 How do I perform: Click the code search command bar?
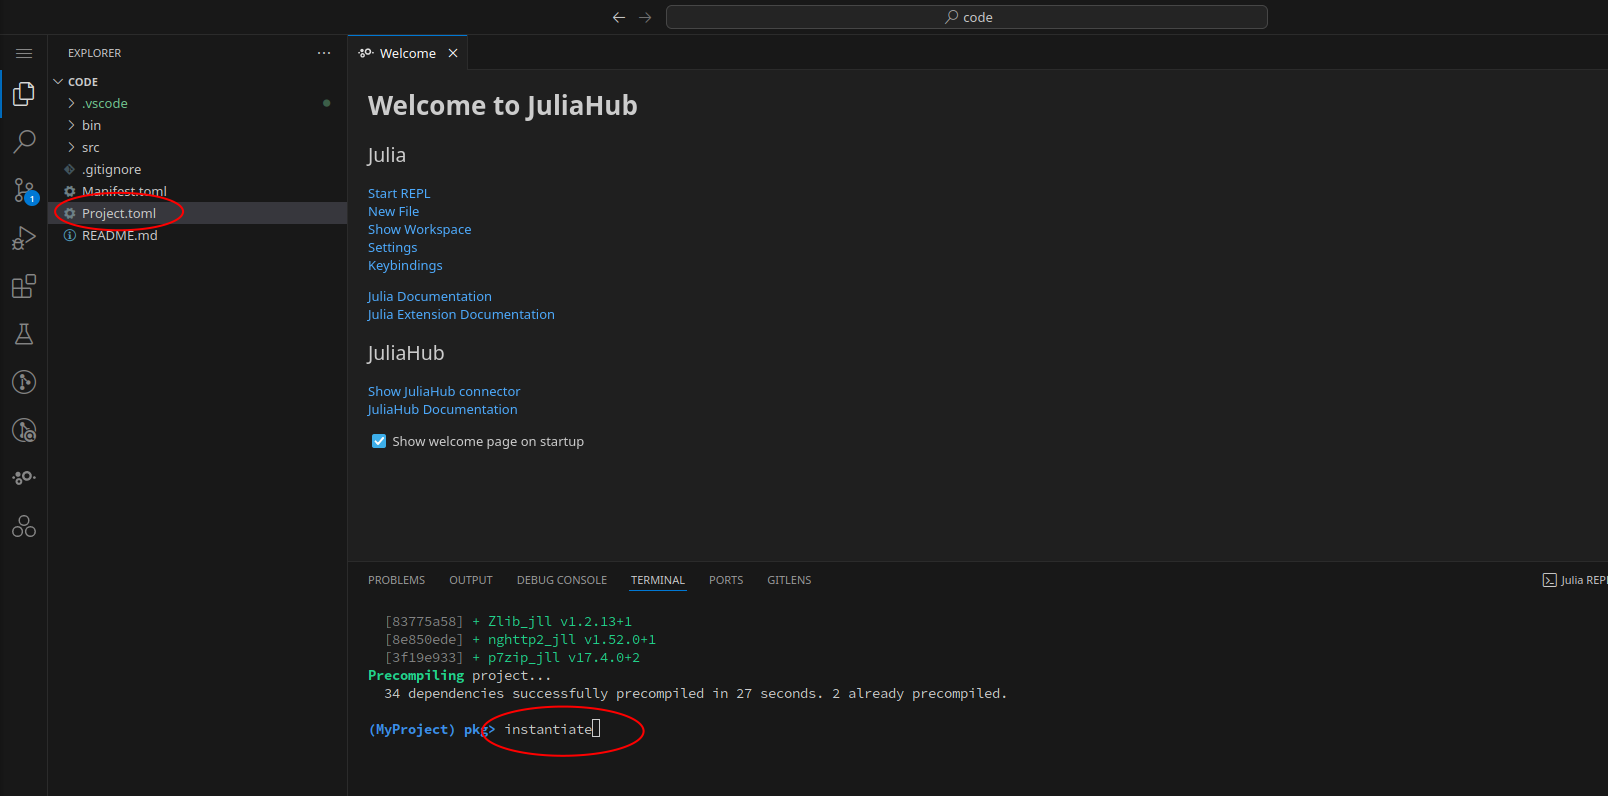point(967,17)
